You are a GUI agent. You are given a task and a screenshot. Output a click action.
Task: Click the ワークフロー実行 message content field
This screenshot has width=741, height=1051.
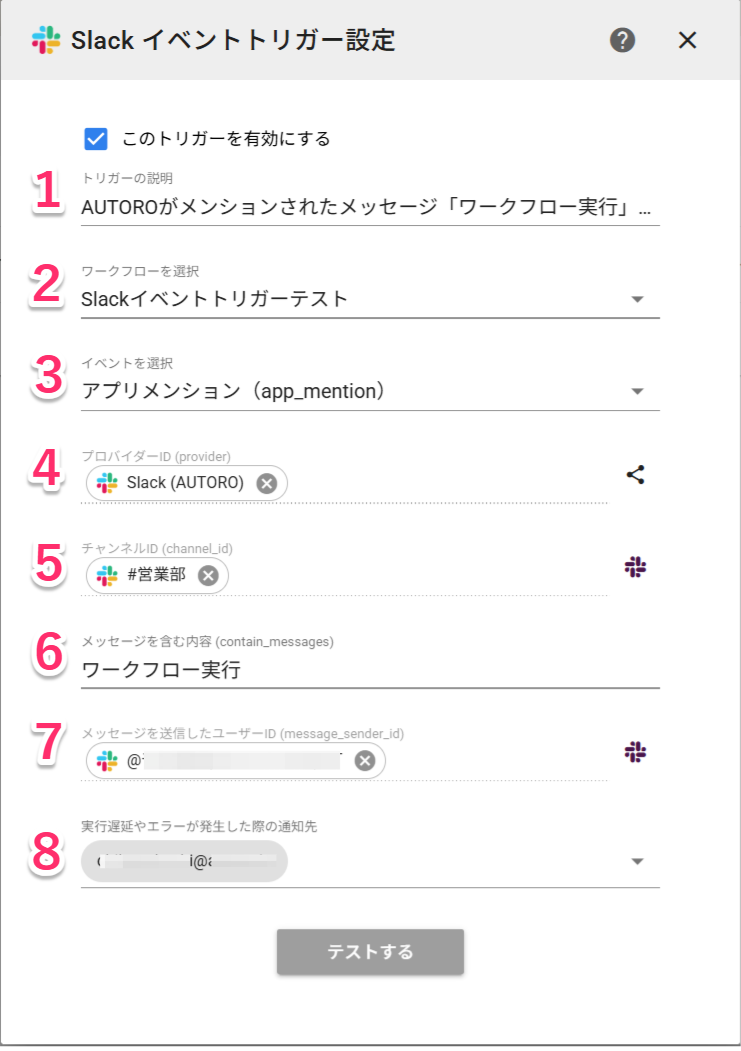click(x=369, y=670)
